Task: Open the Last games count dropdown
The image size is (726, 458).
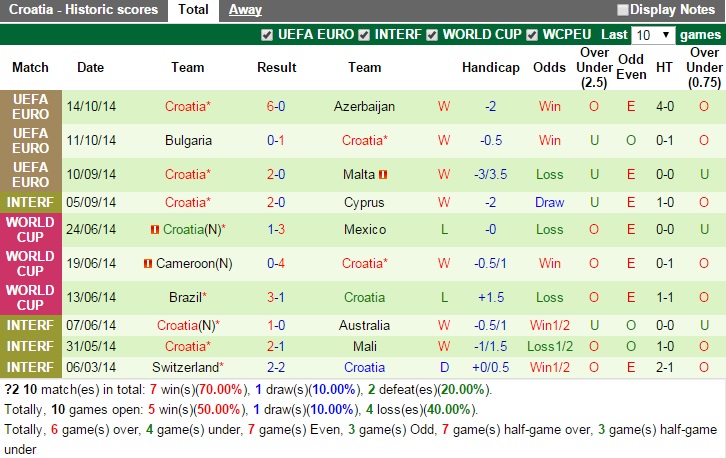Action: coord(654,35)
